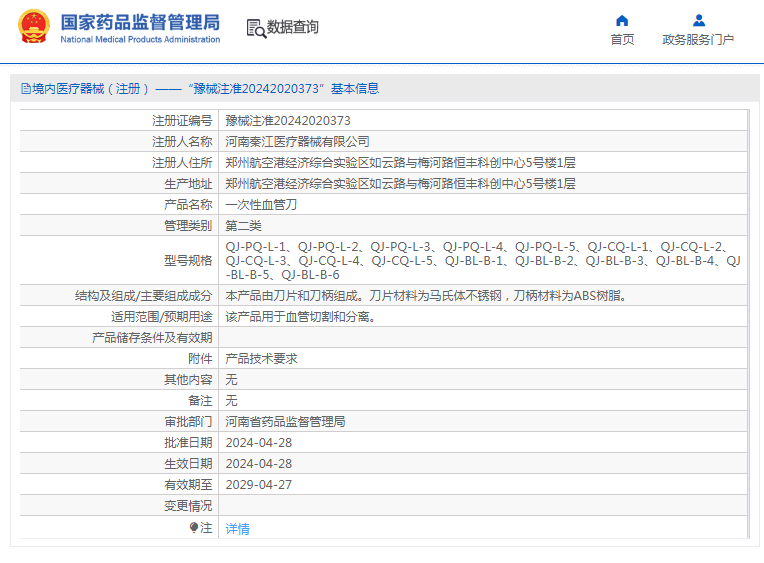Screen dimensions: 764x563
Task: Click 数据查询 label
Action: [292, 27]
